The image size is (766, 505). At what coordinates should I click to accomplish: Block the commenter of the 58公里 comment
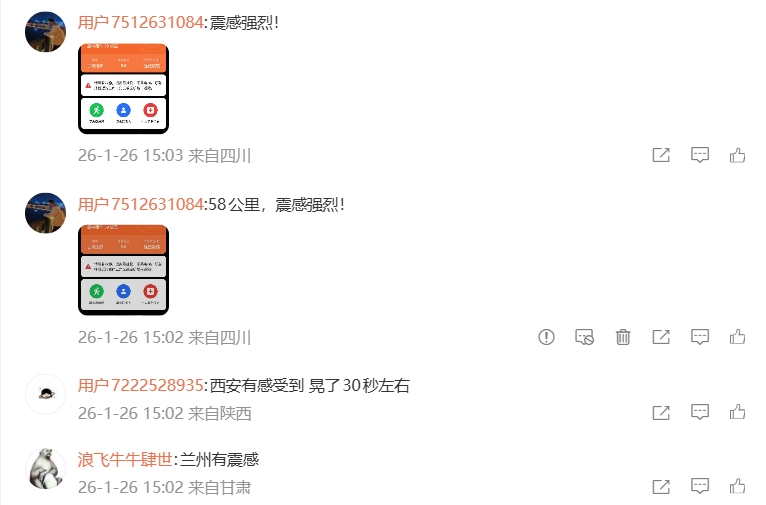click(x=584, y=337)
